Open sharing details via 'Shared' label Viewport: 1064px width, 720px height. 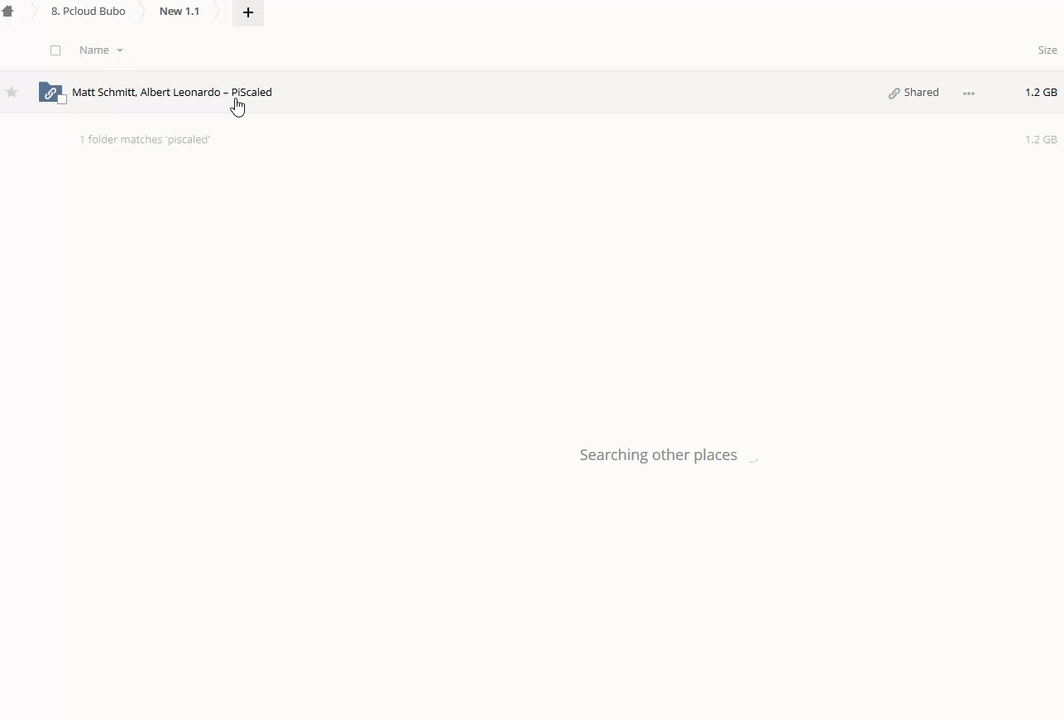[x=921, y=92]
